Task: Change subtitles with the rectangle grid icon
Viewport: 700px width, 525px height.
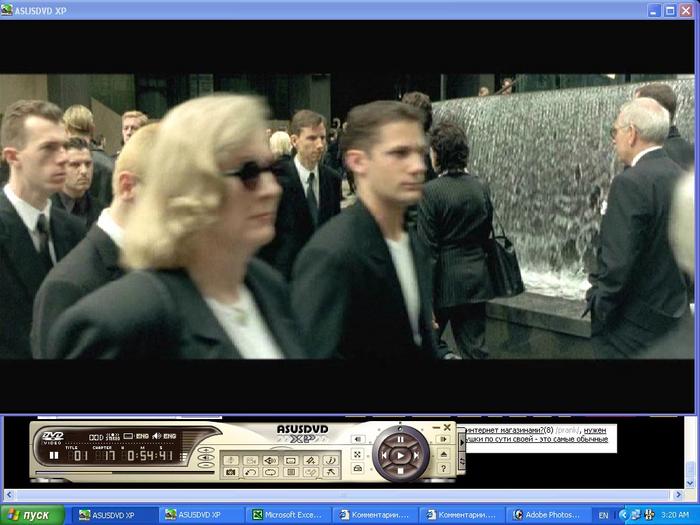Action: (291, 460)
